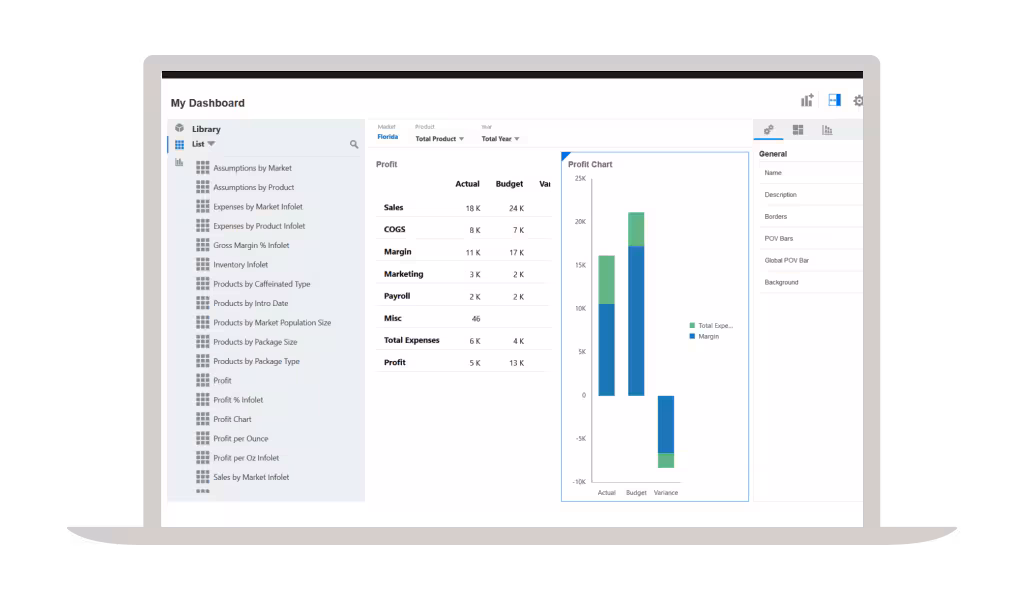This screenshot has height=600, width=1024.
Task: Click the Library cube icon
Action: point(179,129)
